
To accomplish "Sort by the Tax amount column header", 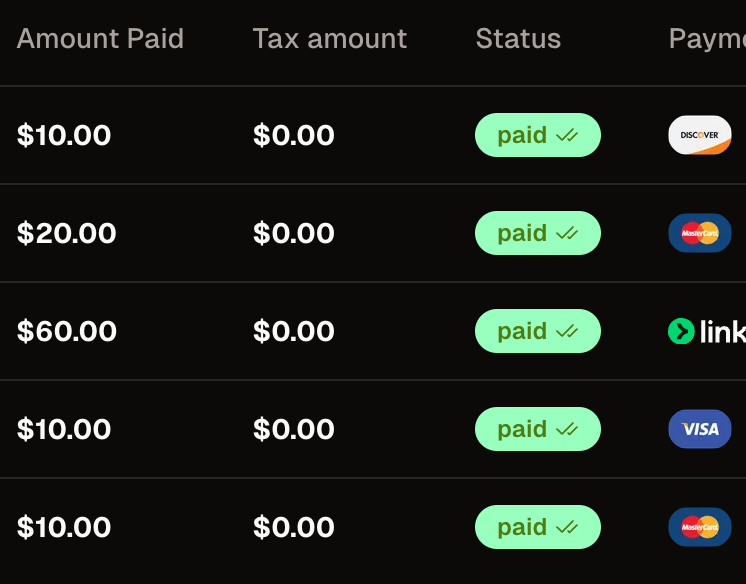I will (x=329, y=39).
